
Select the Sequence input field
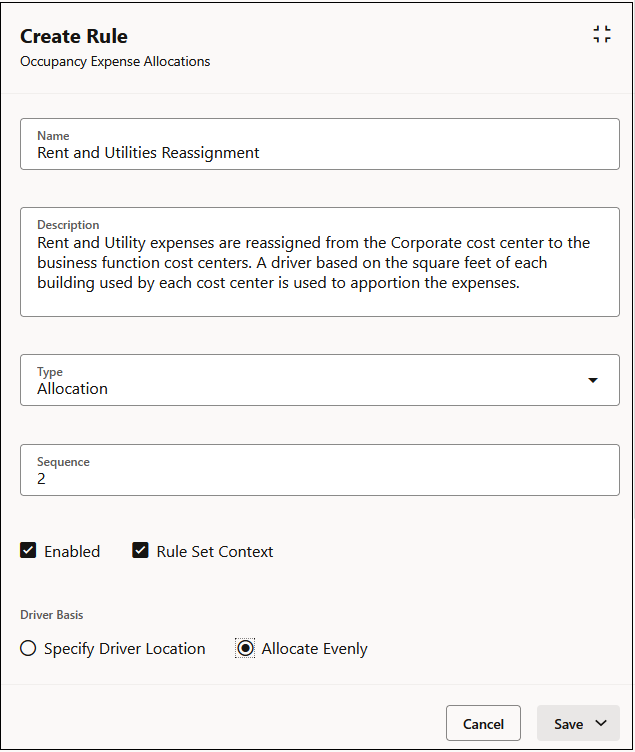[x=320, y=470]
